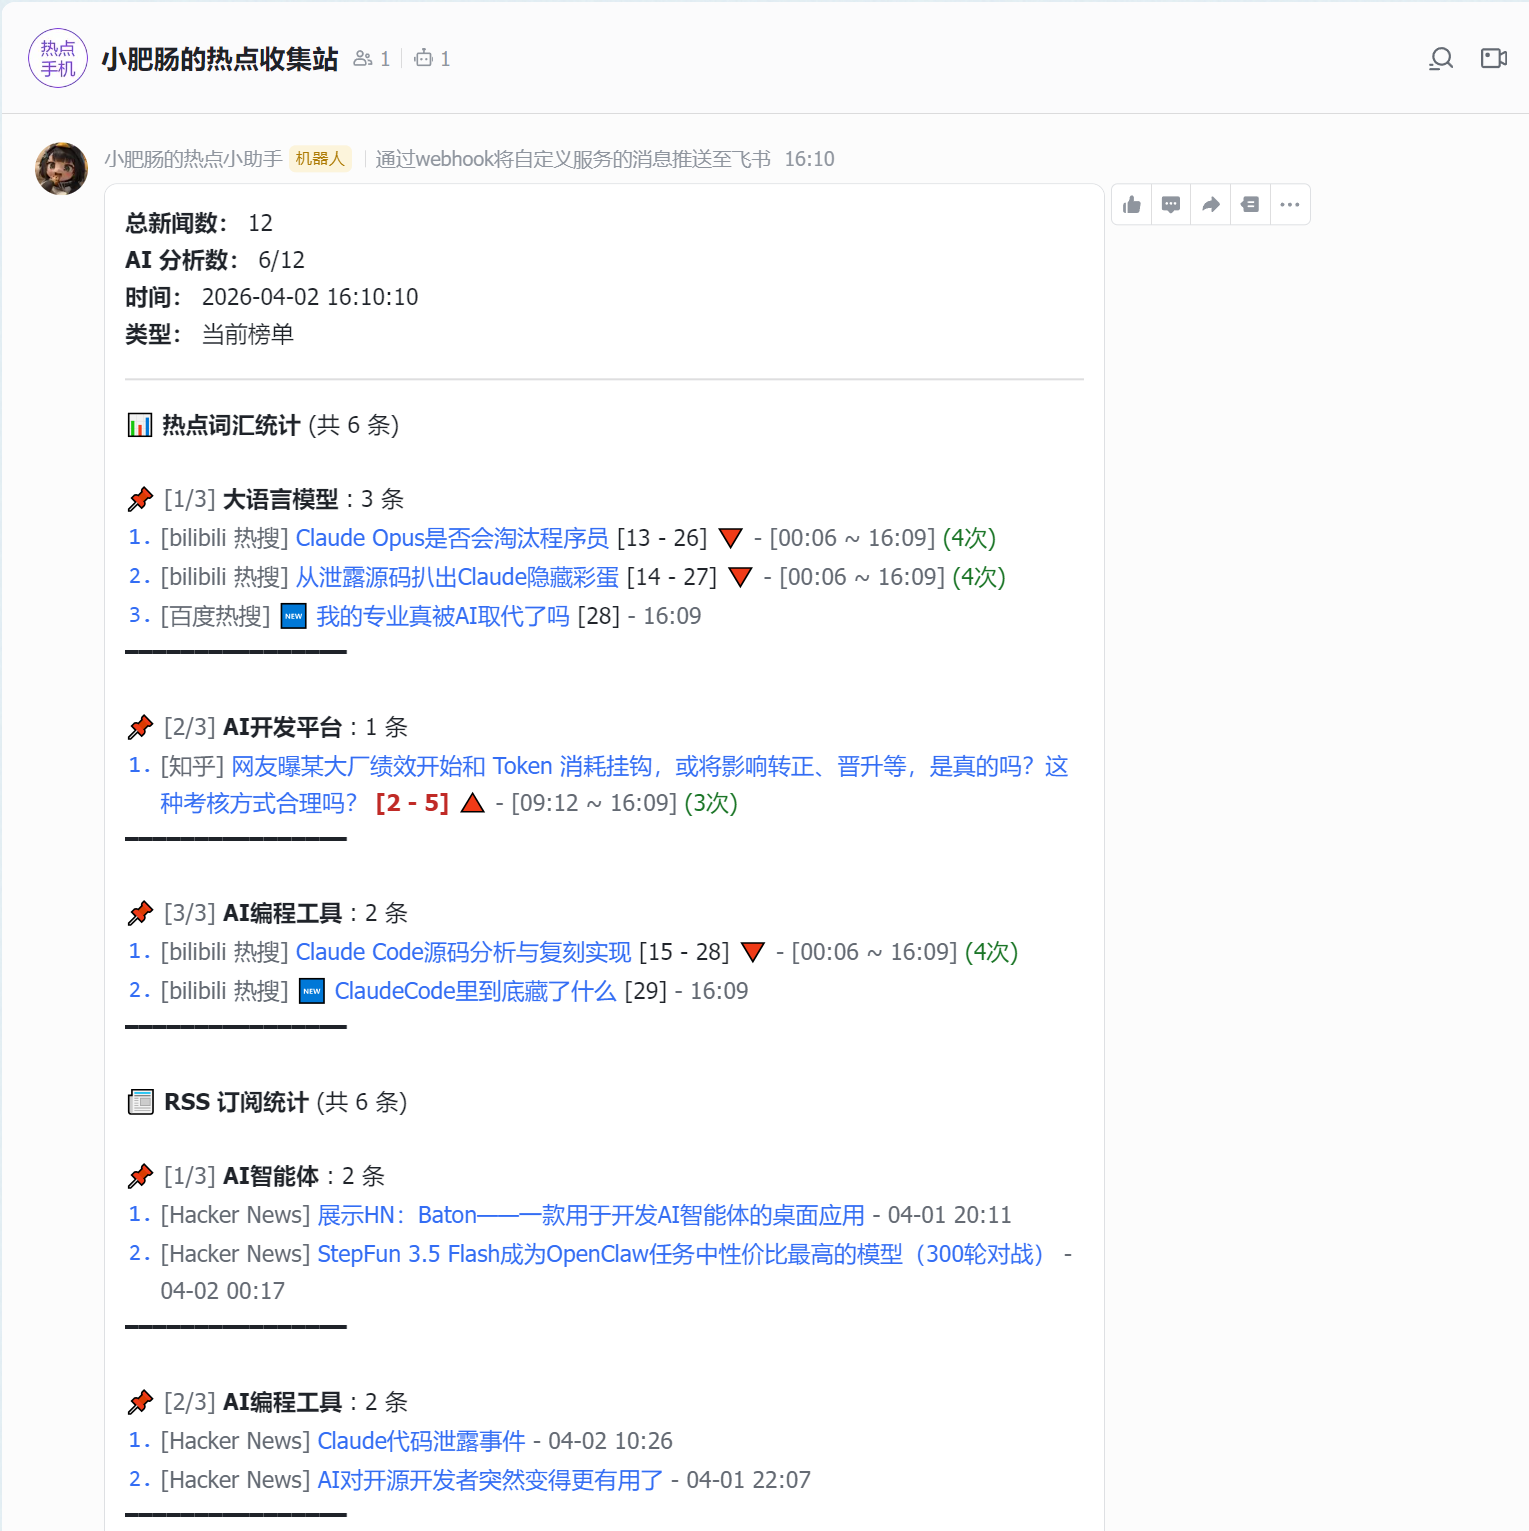Click the 当前榜单 type value
Screen dimensions: 1529x1531
tap(248, 334)
